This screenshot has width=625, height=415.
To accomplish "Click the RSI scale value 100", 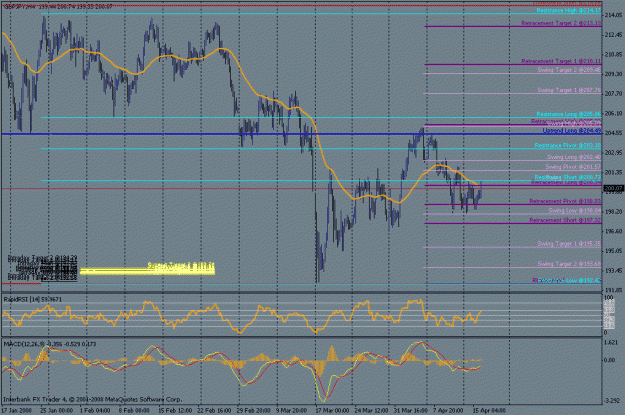I will [609, 298].
